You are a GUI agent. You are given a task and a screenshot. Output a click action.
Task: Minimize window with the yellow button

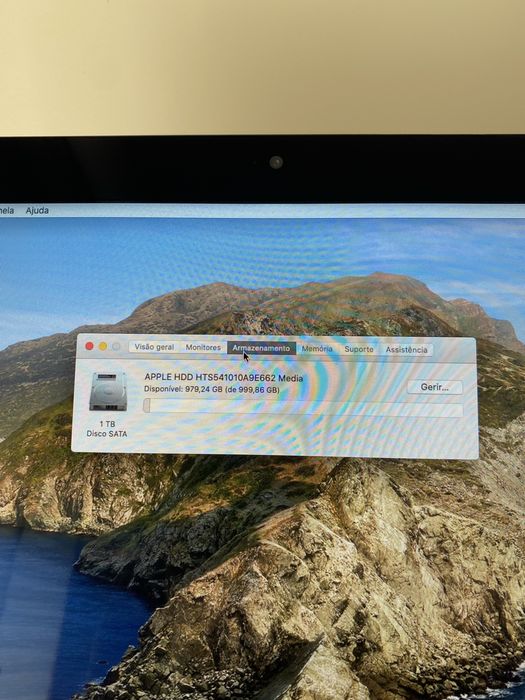pos(103,346)
